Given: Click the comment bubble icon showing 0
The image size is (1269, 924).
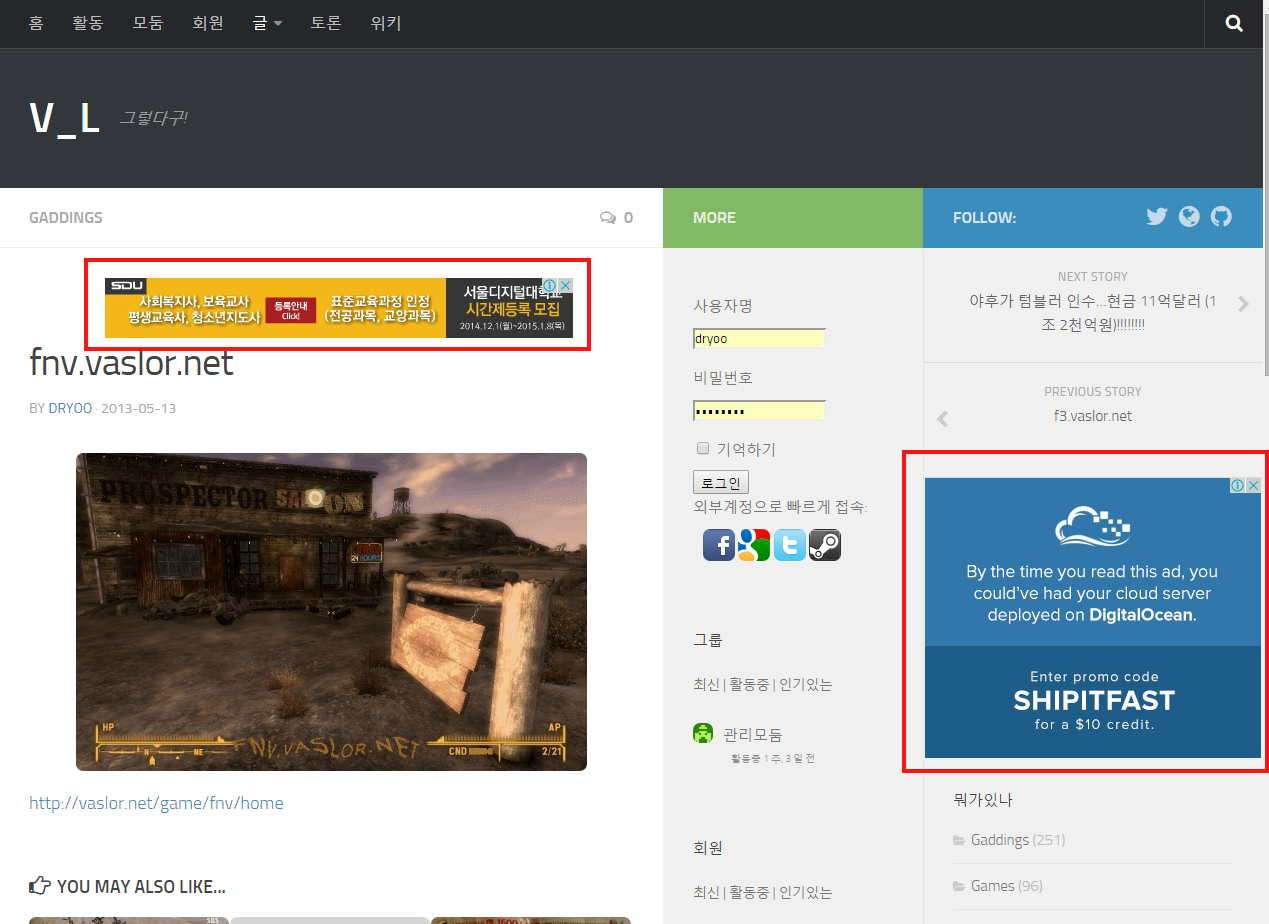Looking at the screenshot, I should coord(608,218).
